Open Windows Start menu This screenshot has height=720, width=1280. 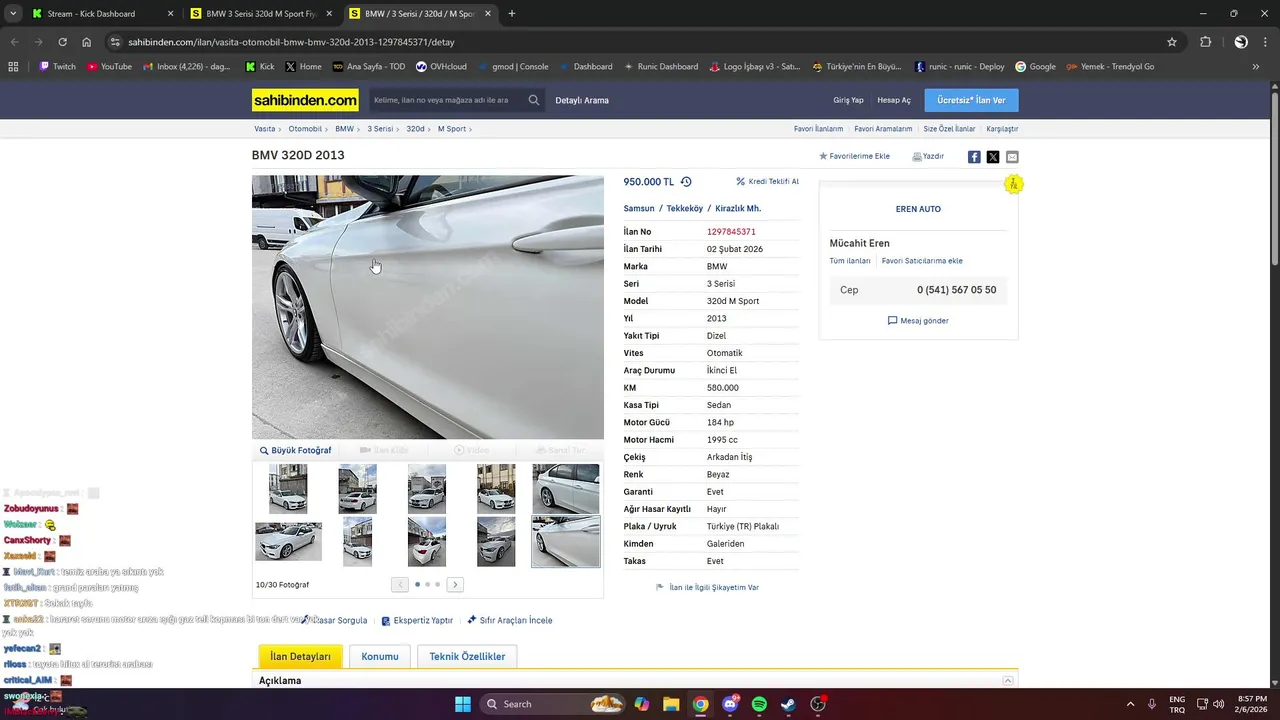(463, 704)
